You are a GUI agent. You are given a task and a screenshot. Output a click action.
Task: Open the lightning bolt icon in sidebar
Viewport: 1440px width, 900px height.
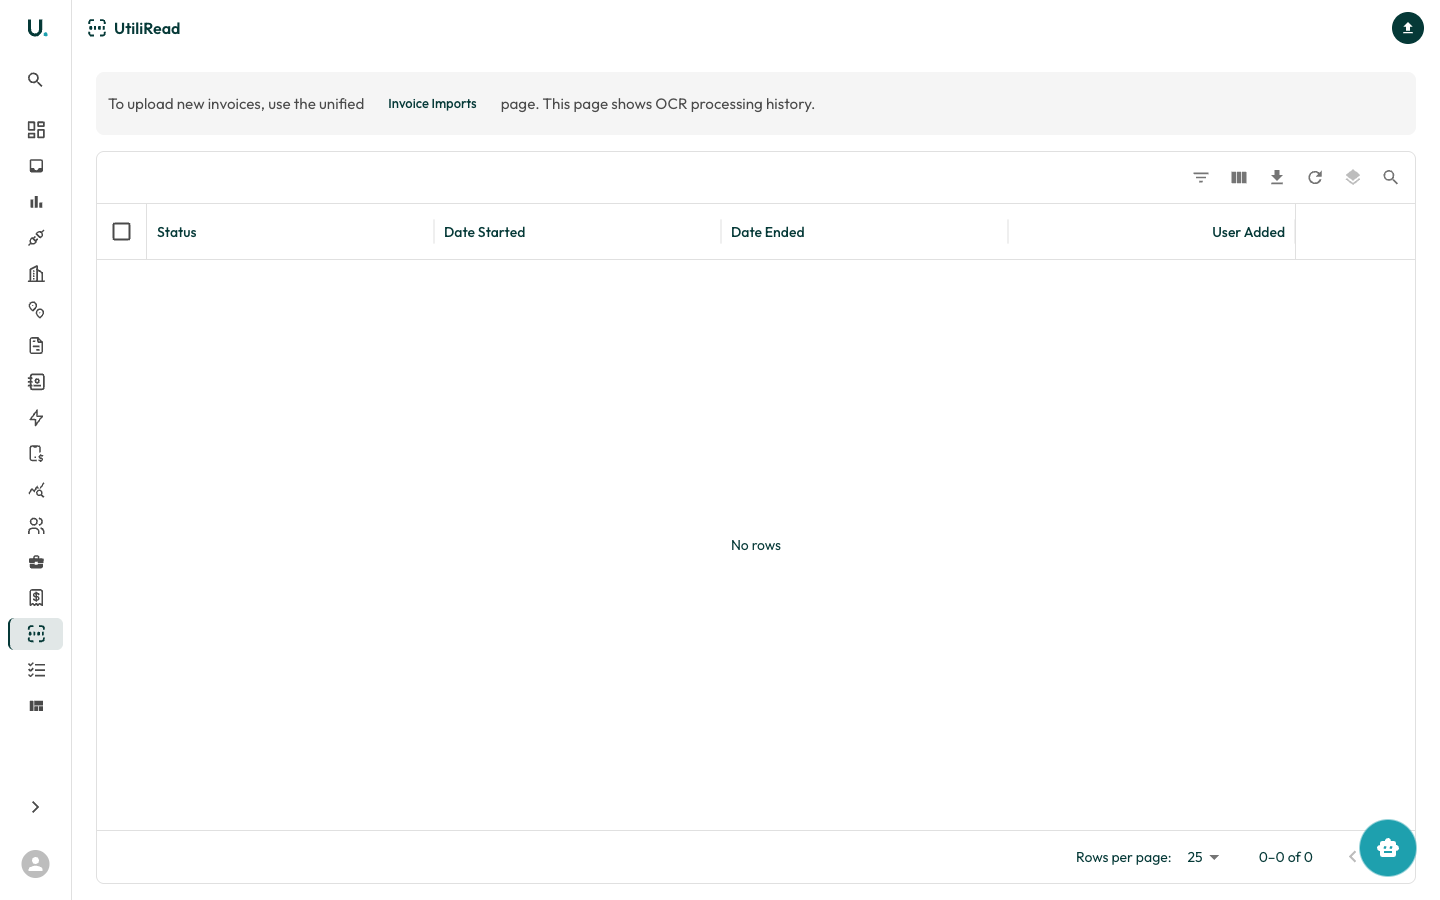(36, 418)
